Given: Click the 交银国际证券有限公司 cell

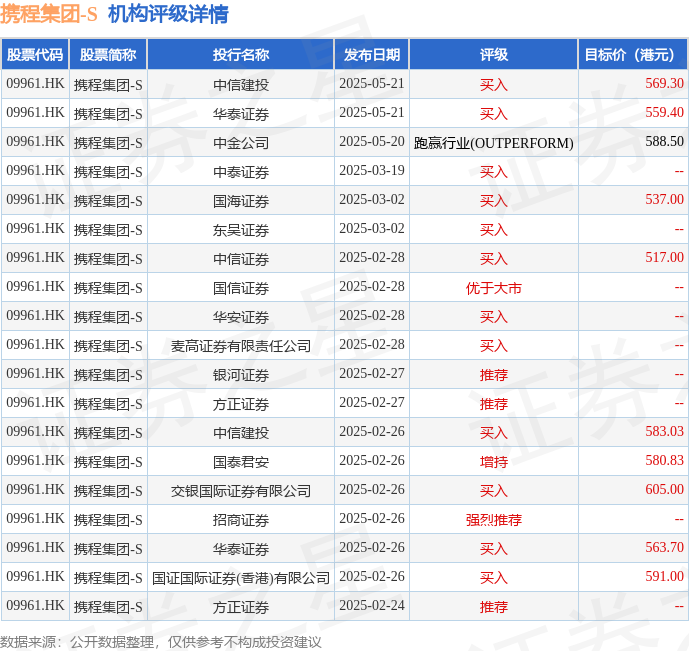Looking at the screenshot, I should click(x=241, y=491).
